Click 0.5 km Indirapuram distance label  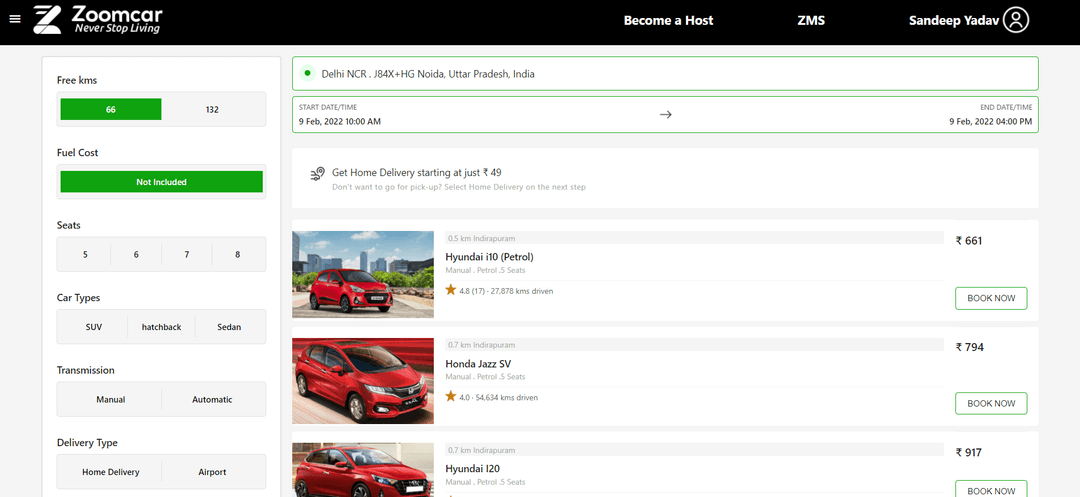click(481, 238)
